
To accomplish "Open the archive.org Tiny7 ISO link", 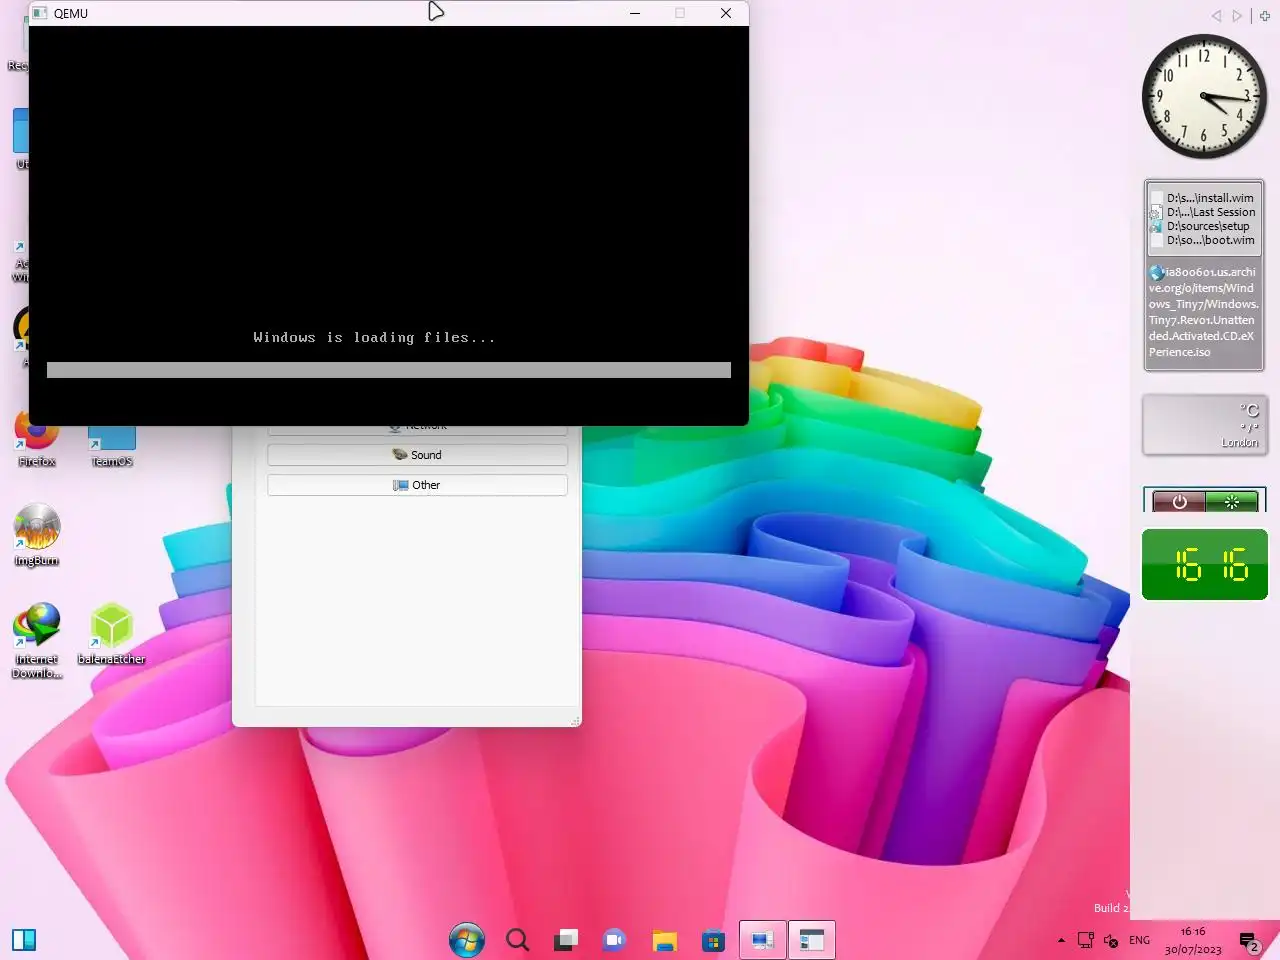I will coord(1203,312).
